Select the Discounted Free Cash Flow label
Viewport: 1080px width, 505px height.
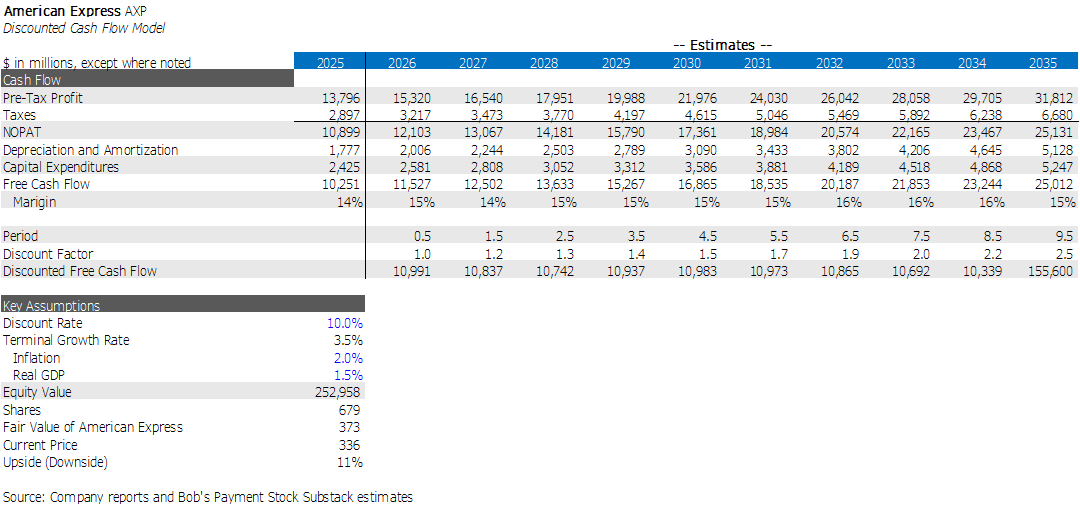80,271
